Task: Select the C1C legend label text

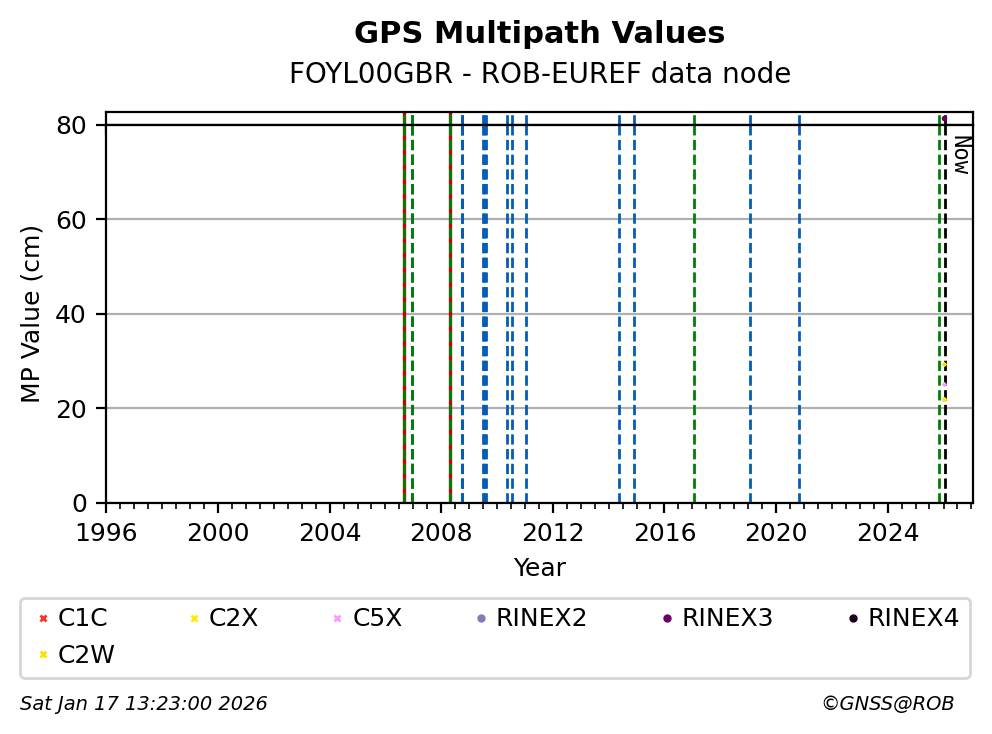Action: (83, 619)
